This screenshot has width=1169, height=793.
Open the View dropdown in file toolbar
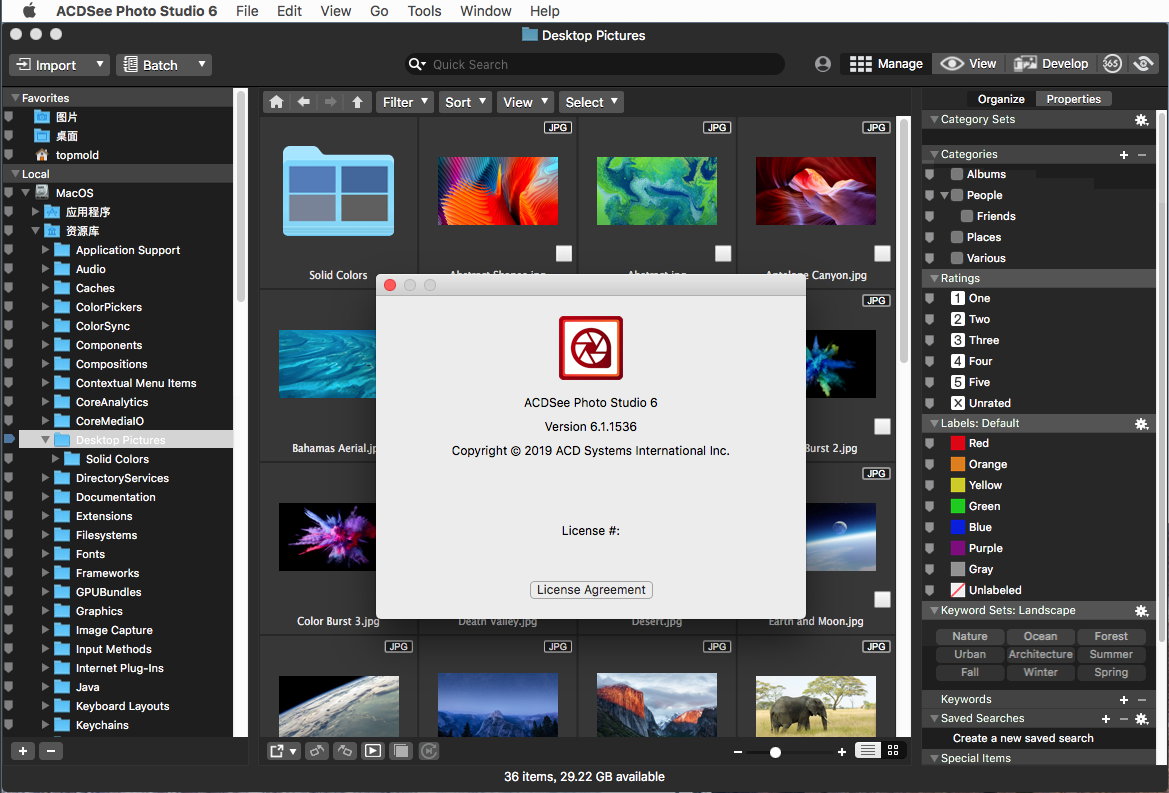point(525,102)
